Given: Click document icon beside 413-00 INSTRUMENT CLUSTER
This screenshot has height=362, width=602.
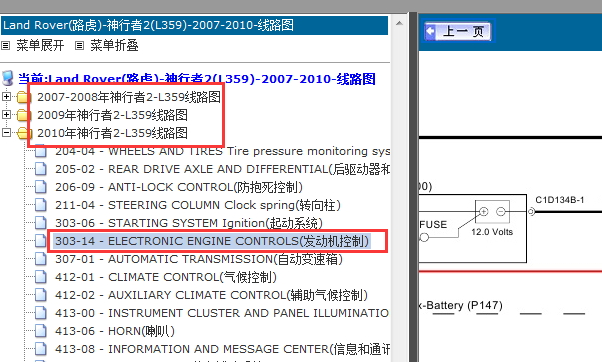Looking at the screenshot, I should click(x=41, y=313).
